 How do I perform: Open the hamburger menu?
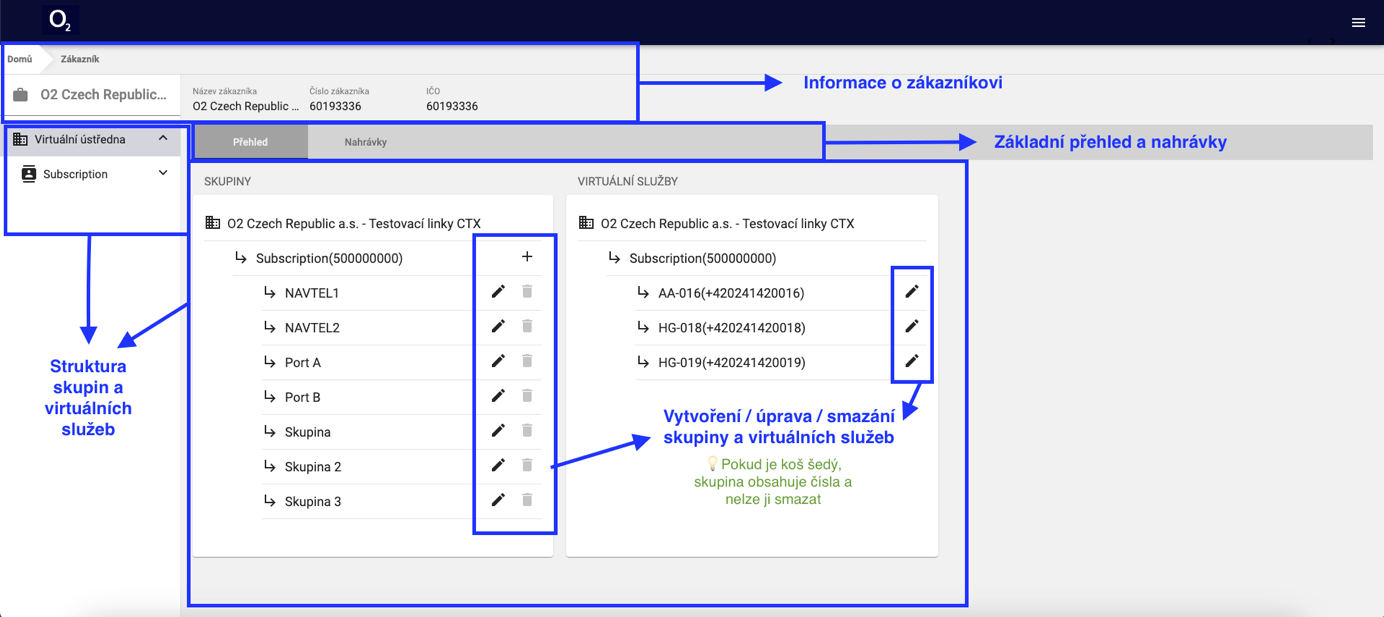tap(1358, 22)
